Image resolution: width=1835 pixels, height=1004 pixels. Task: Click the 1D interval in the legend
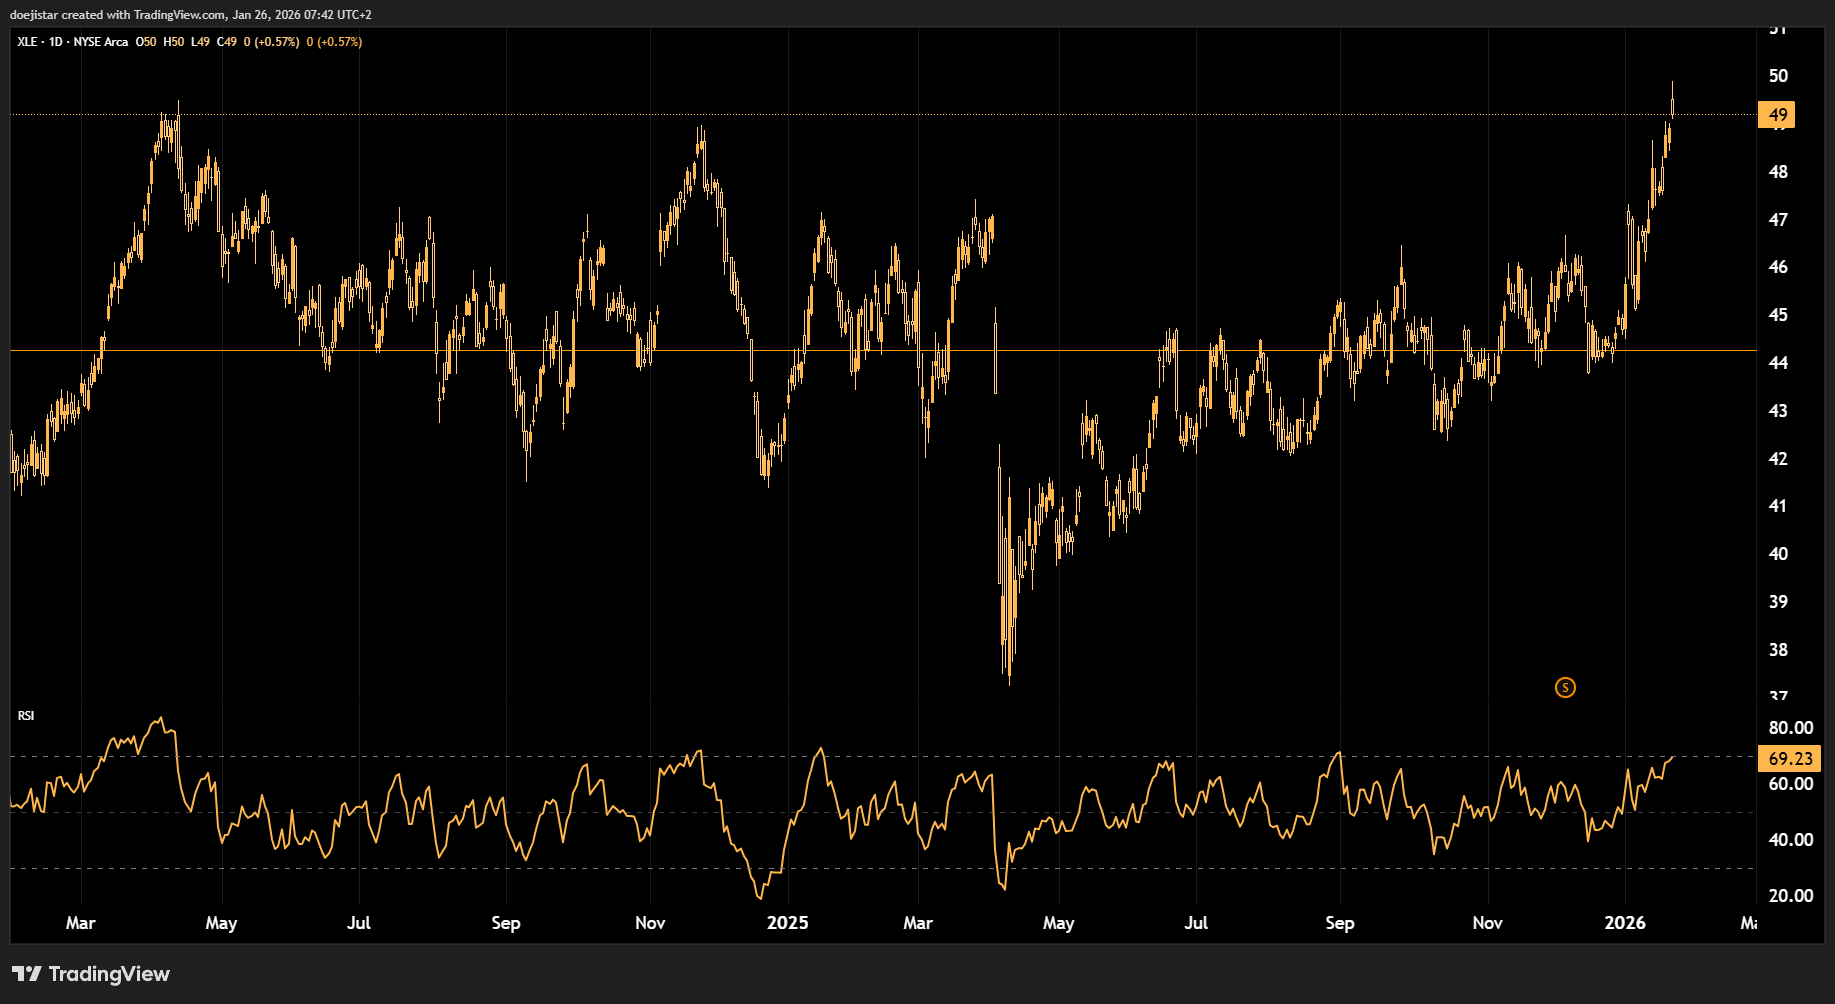56,42
